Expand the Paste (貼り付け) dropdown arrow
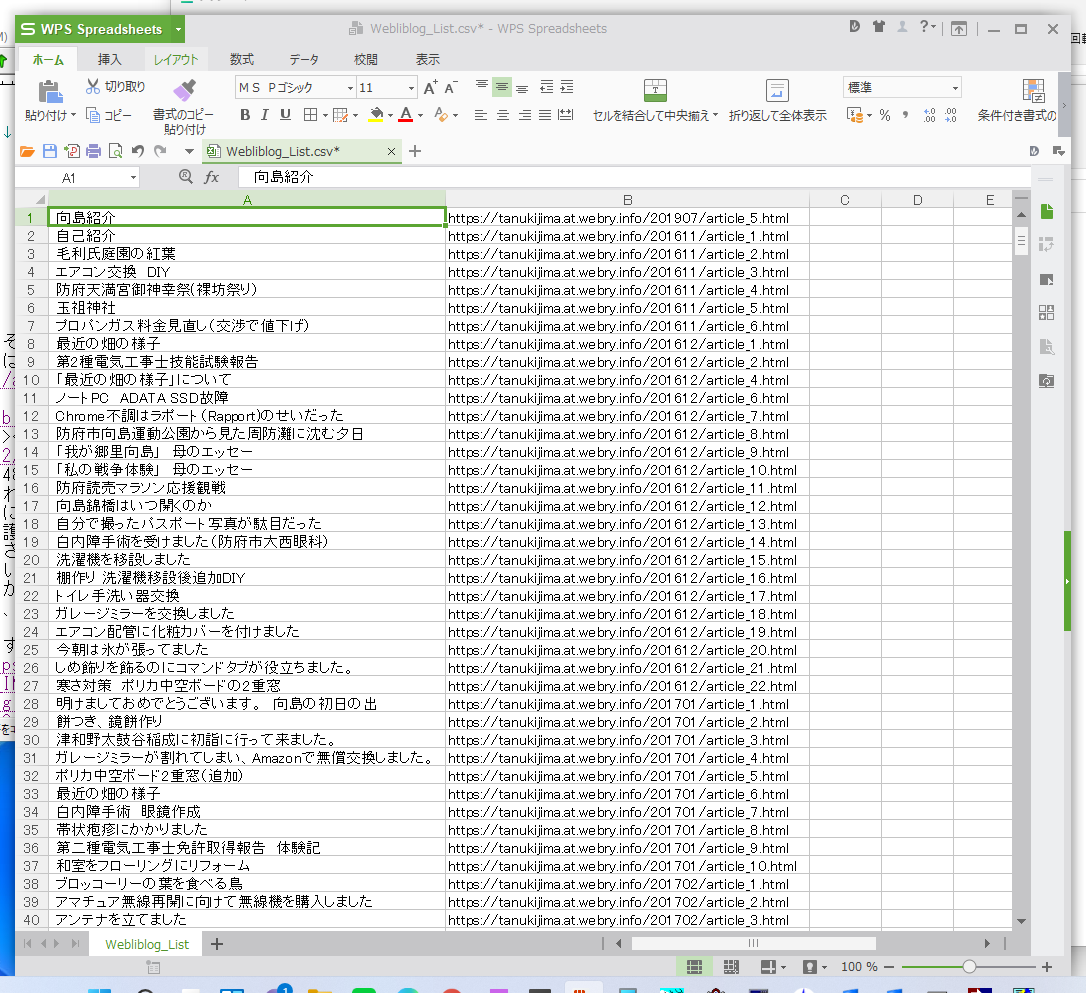 pyautogui.click(x=73, y=115)
